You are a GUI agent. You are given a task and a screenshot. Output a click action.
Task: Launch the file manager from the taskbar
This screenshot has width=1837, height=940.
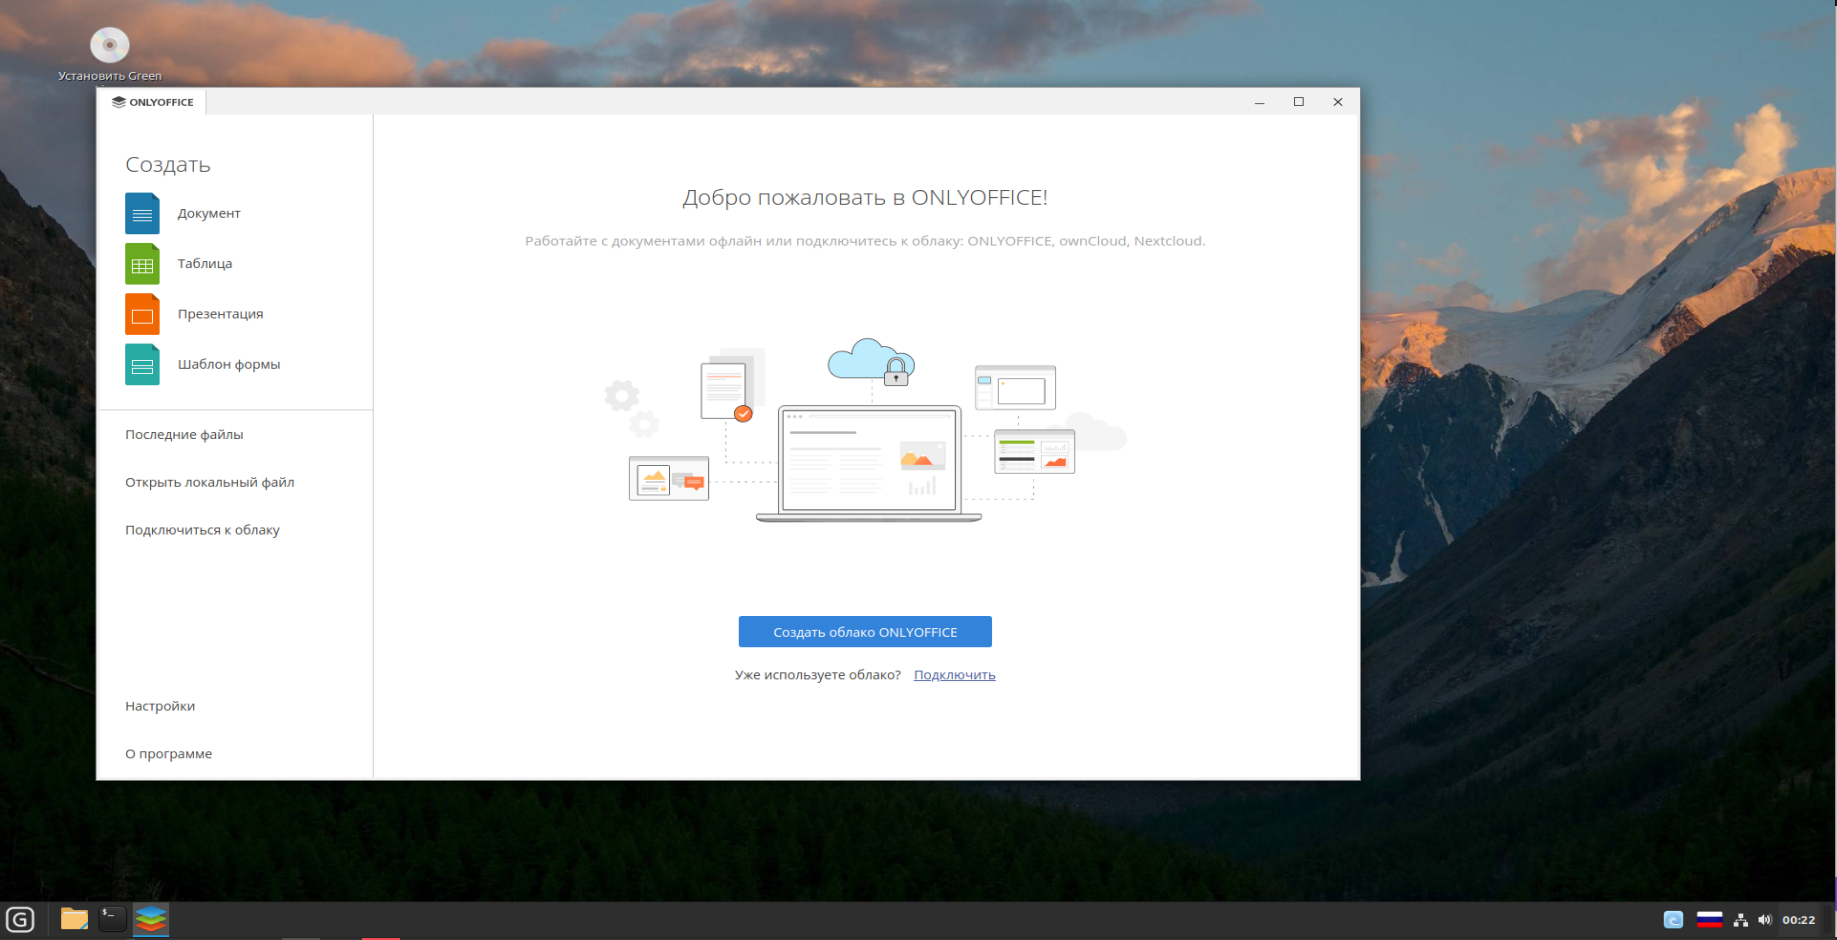pyautogui.click(x=74, y=919)
